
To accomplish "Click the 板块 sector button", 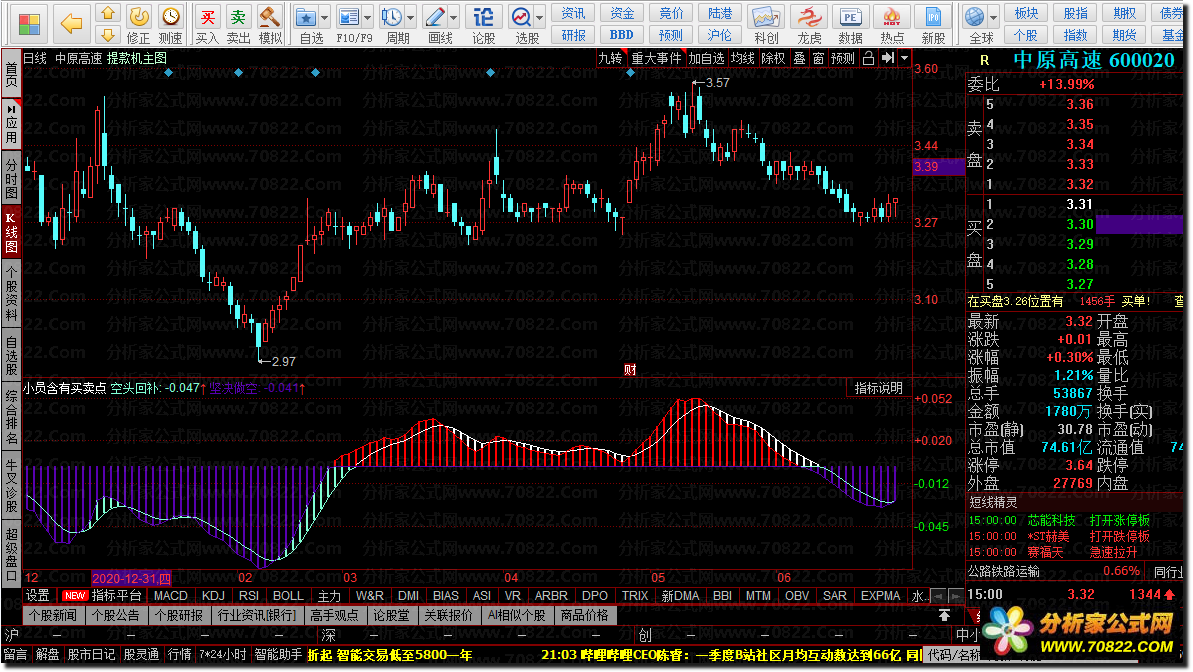I will point(1026,13).
